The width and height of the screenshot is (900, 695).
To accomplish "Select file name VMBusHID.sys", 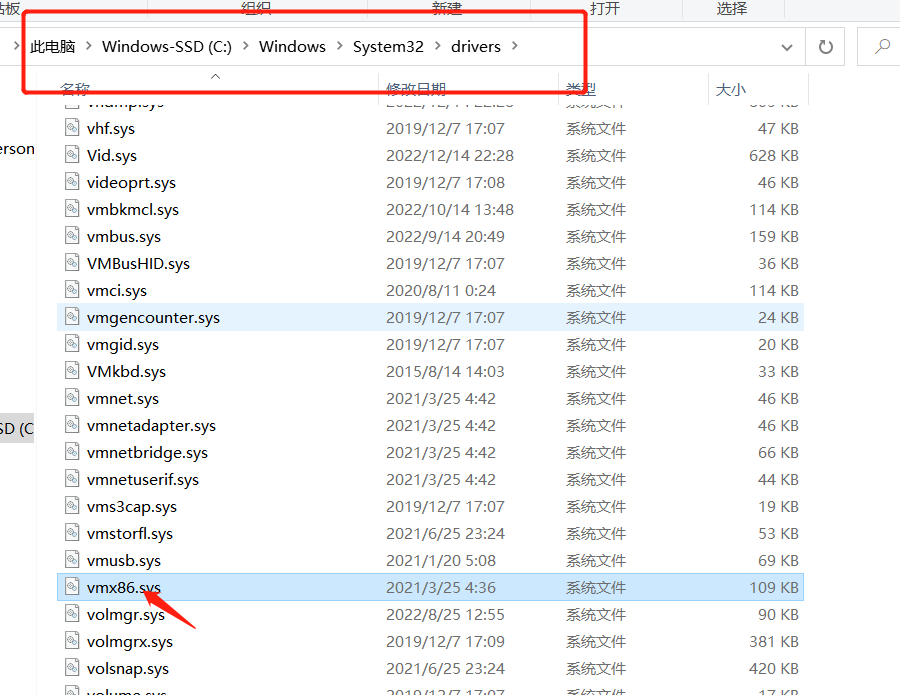I will pos(138,264).
